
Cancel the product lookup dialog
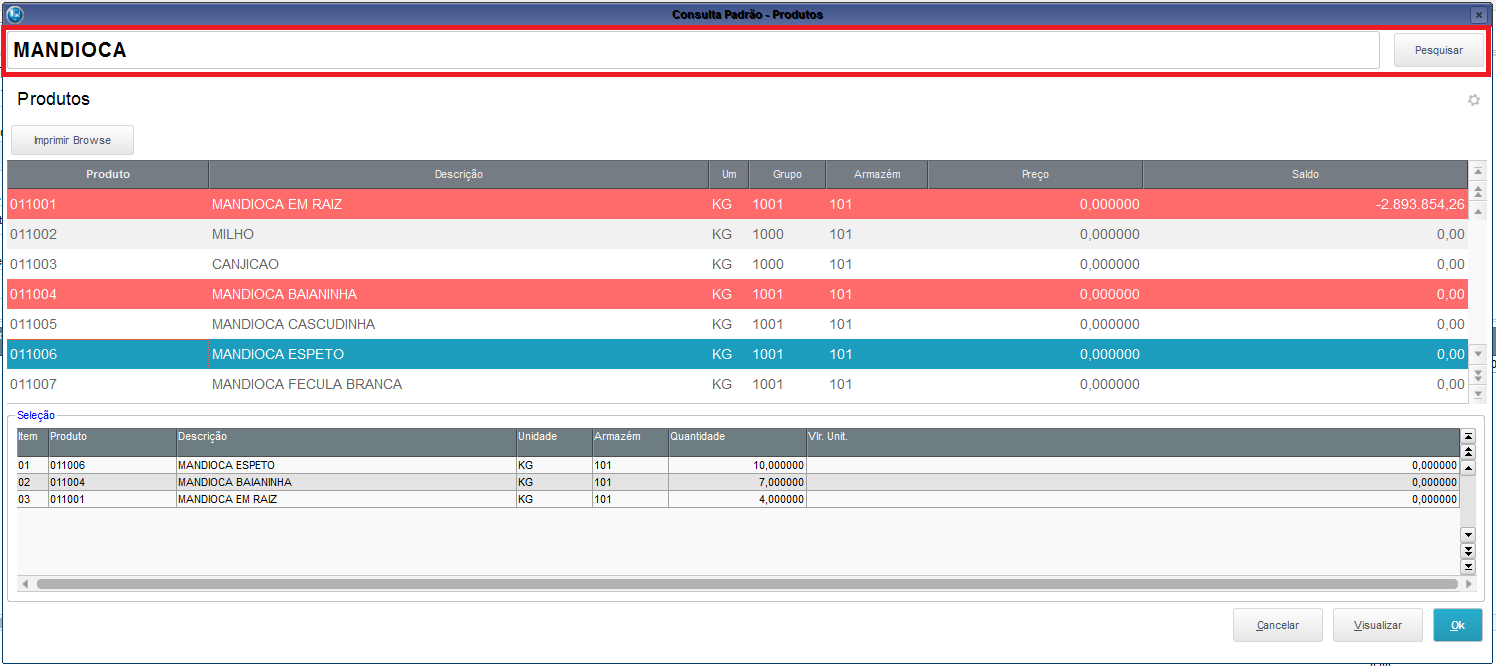coord(1277,625)
